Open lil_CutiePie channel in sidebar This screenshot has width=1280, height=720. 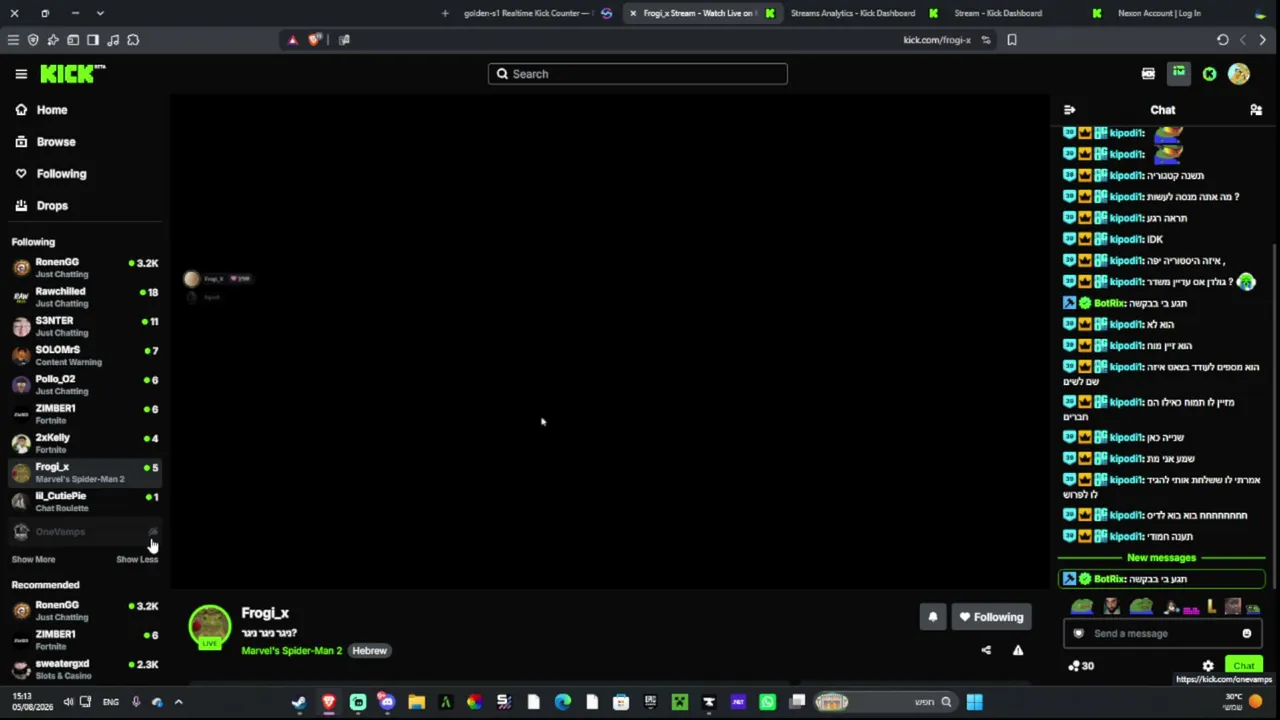point(85,502)
